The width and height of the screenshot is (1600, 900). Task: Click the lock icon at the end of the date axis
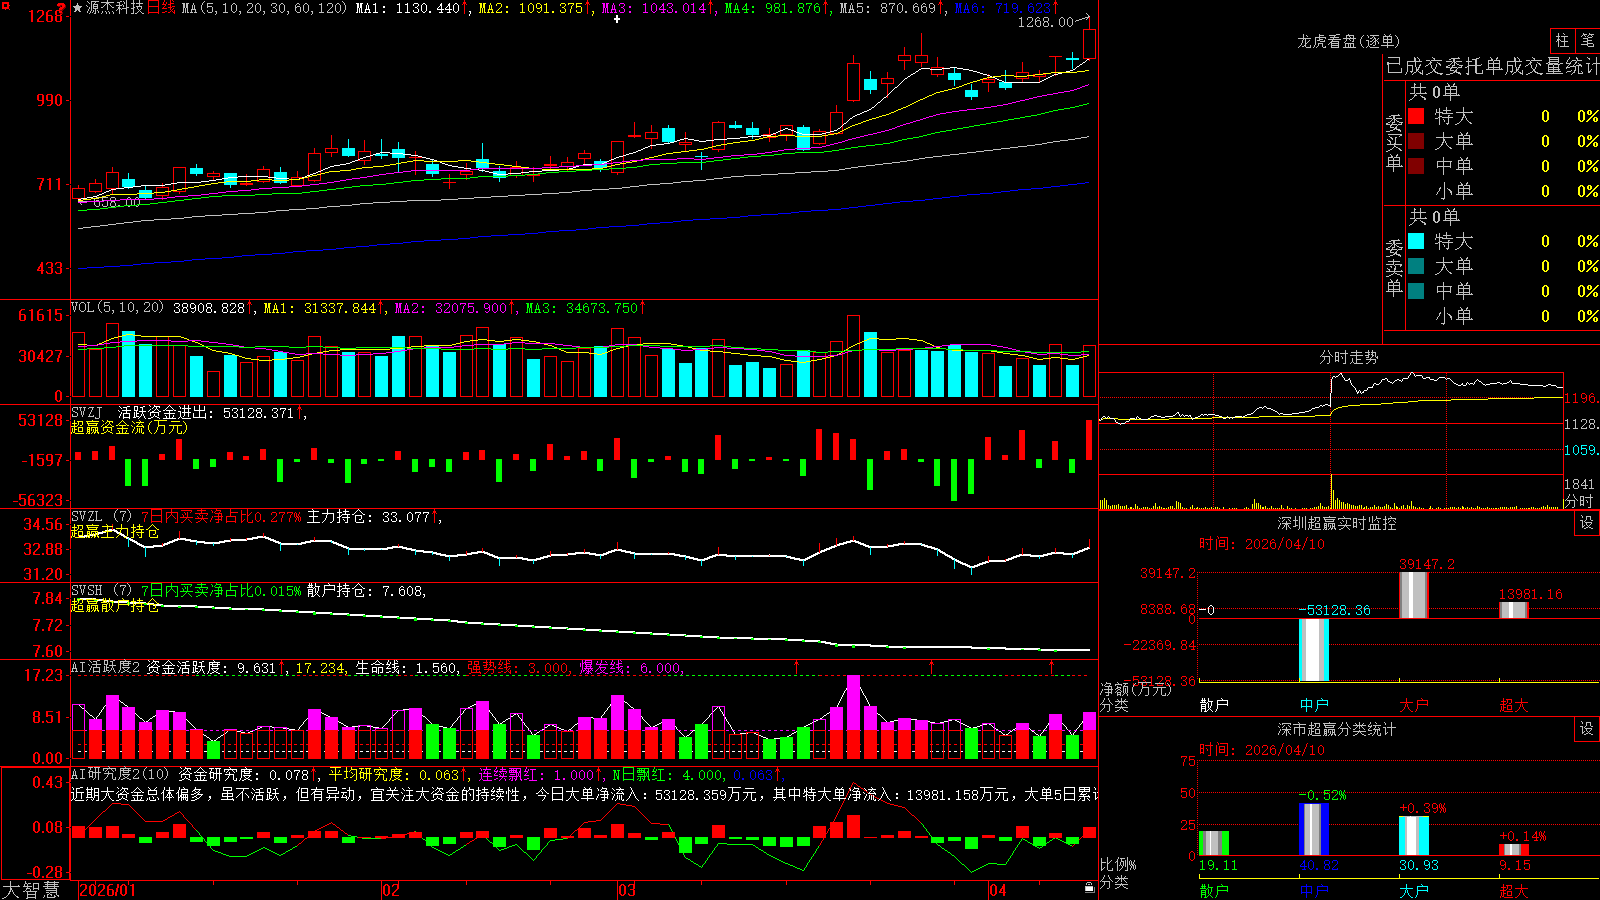pyautogui.click(x=1089, y=888)
